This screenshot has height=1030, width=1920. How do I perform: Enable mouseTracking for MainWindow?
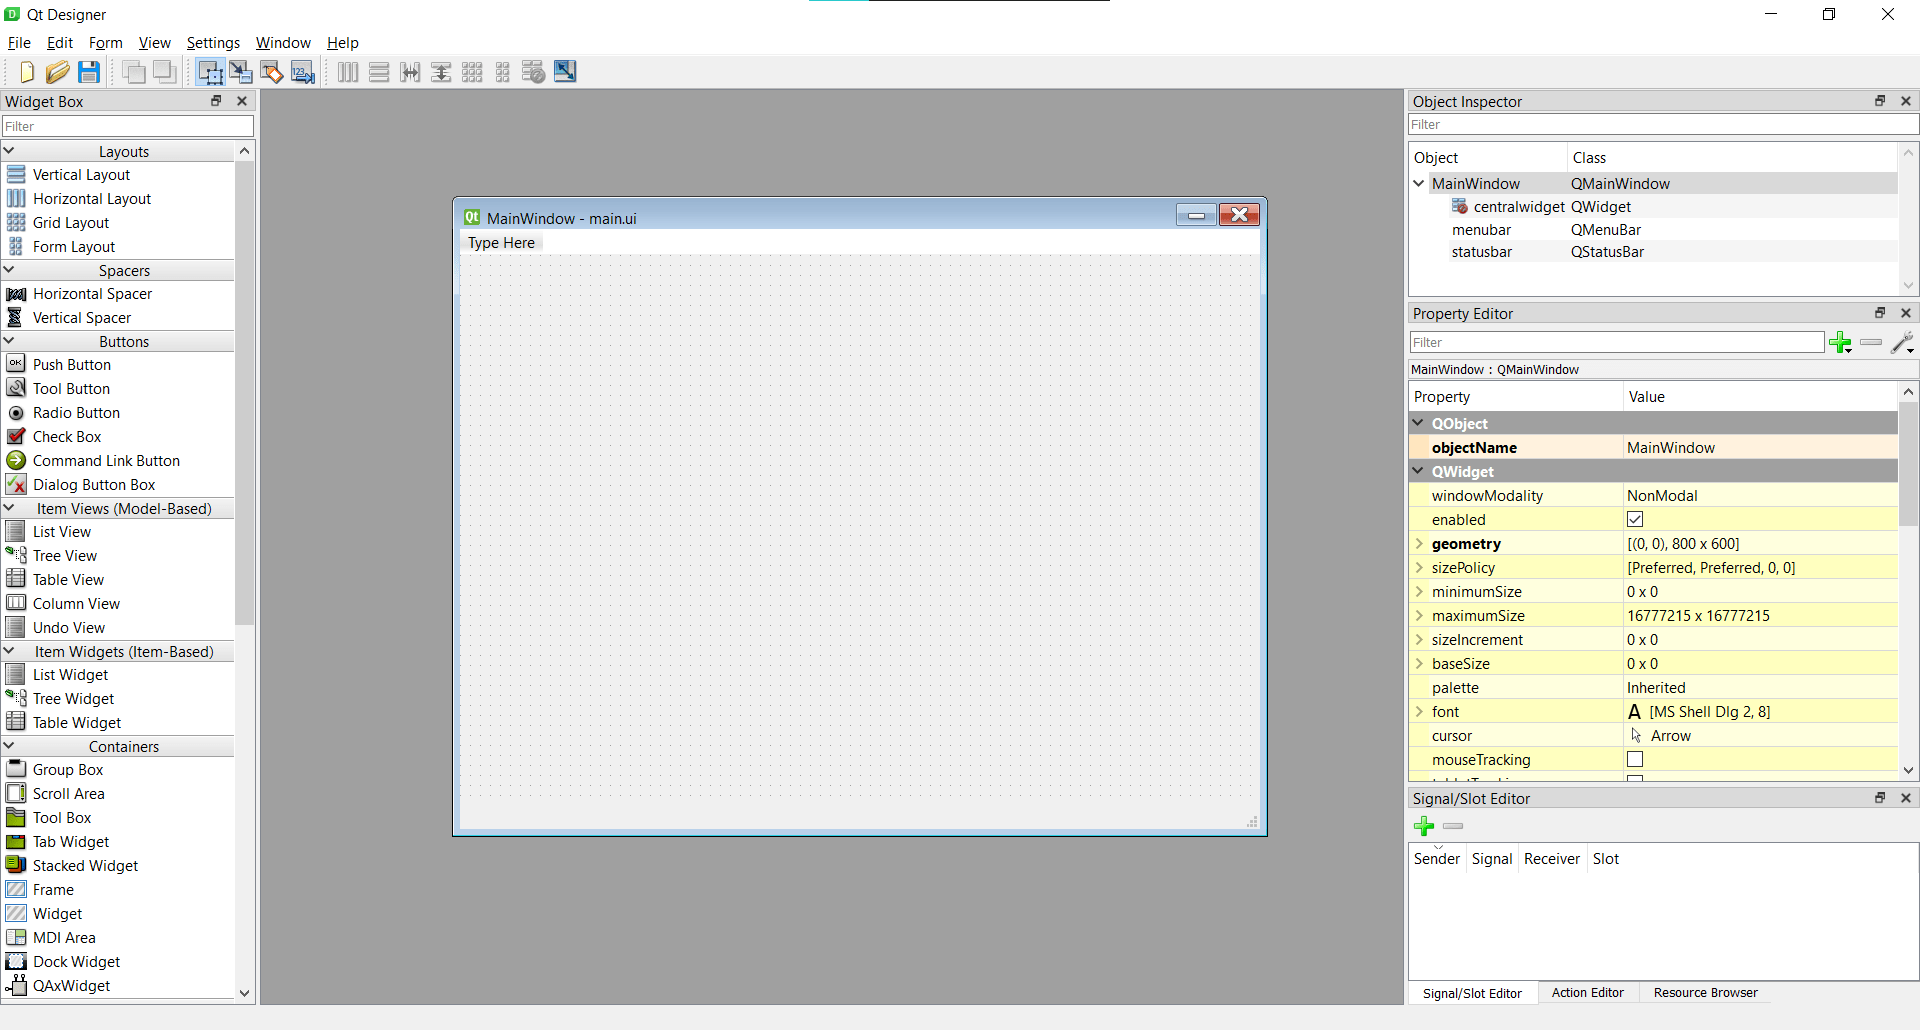coord(1635,759)
